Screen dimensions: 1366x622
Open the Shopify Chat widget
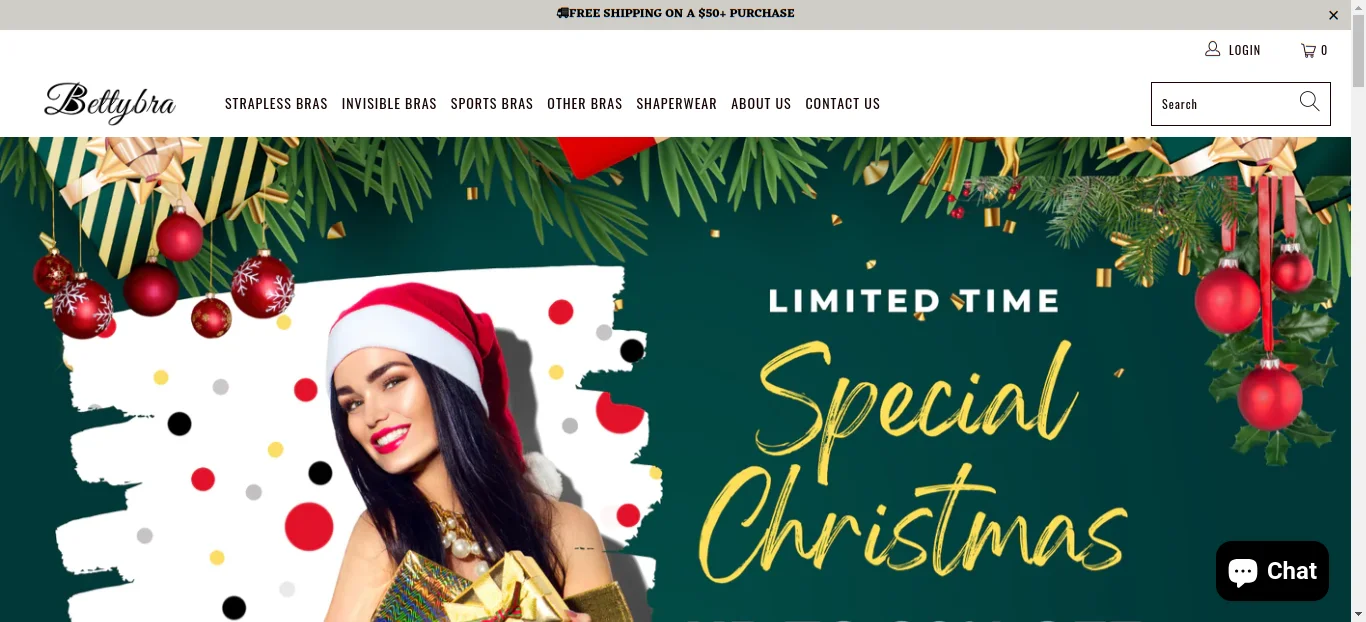pyautogui.click(x=1272, y=571)
